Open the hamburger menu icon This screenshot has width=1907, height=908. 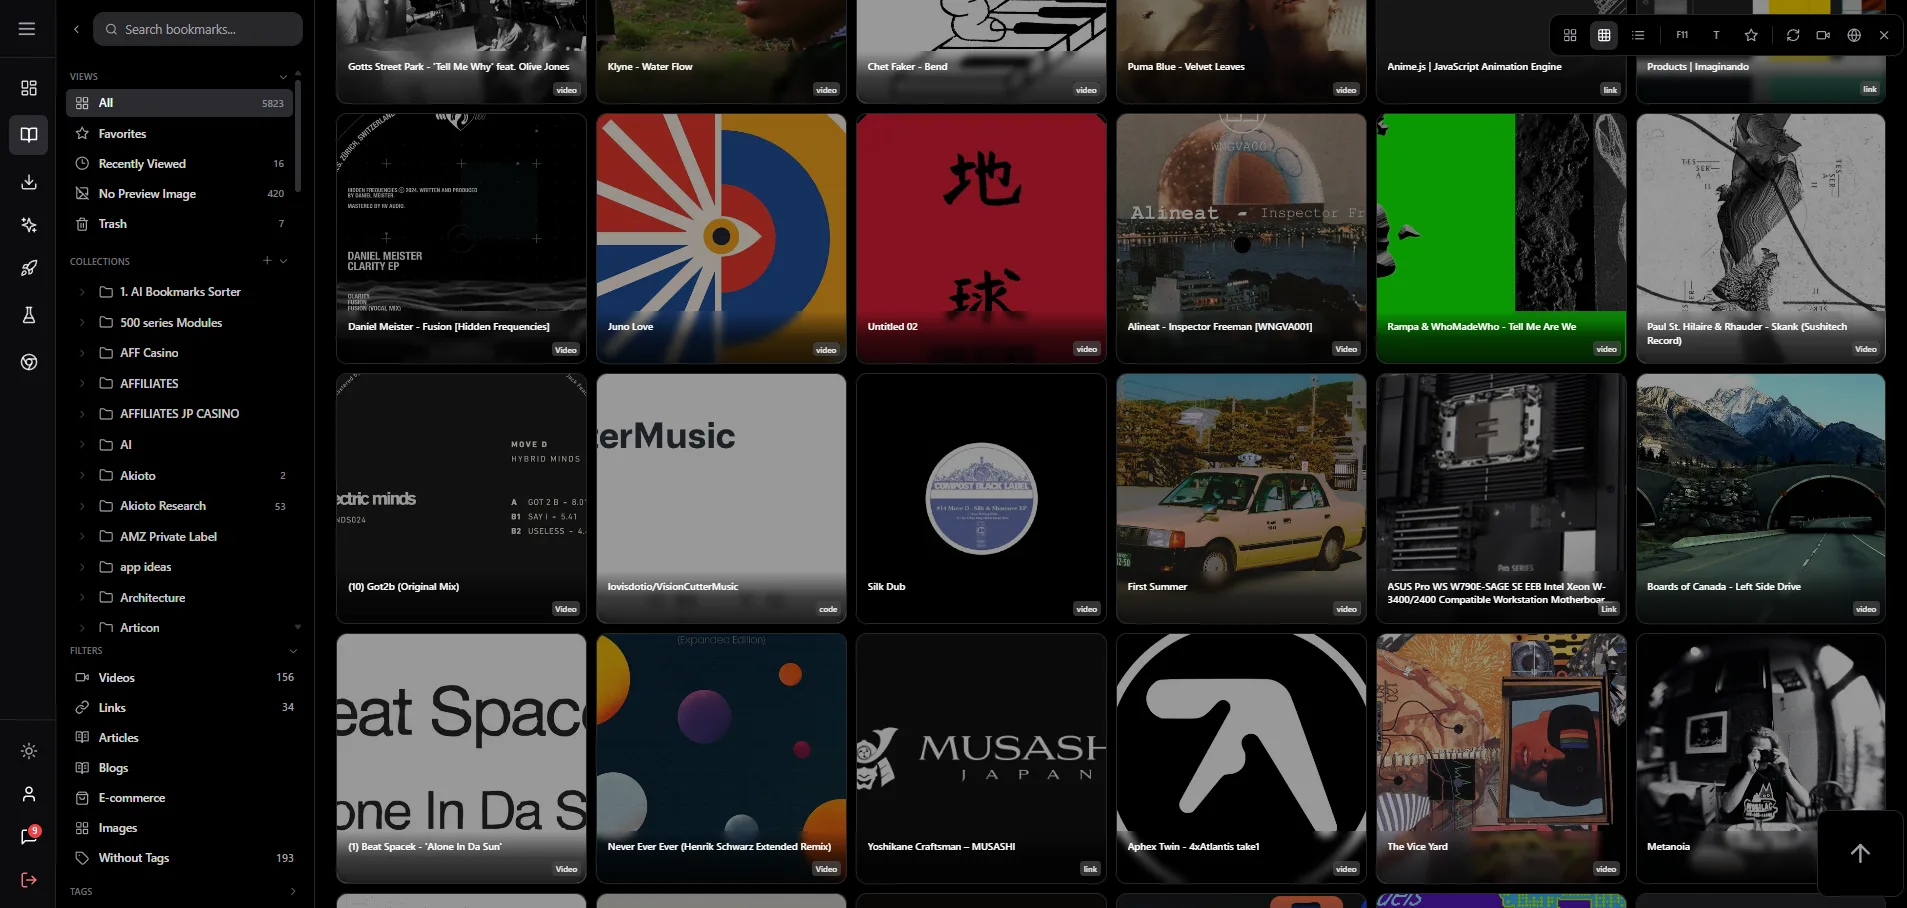point(27,29)
